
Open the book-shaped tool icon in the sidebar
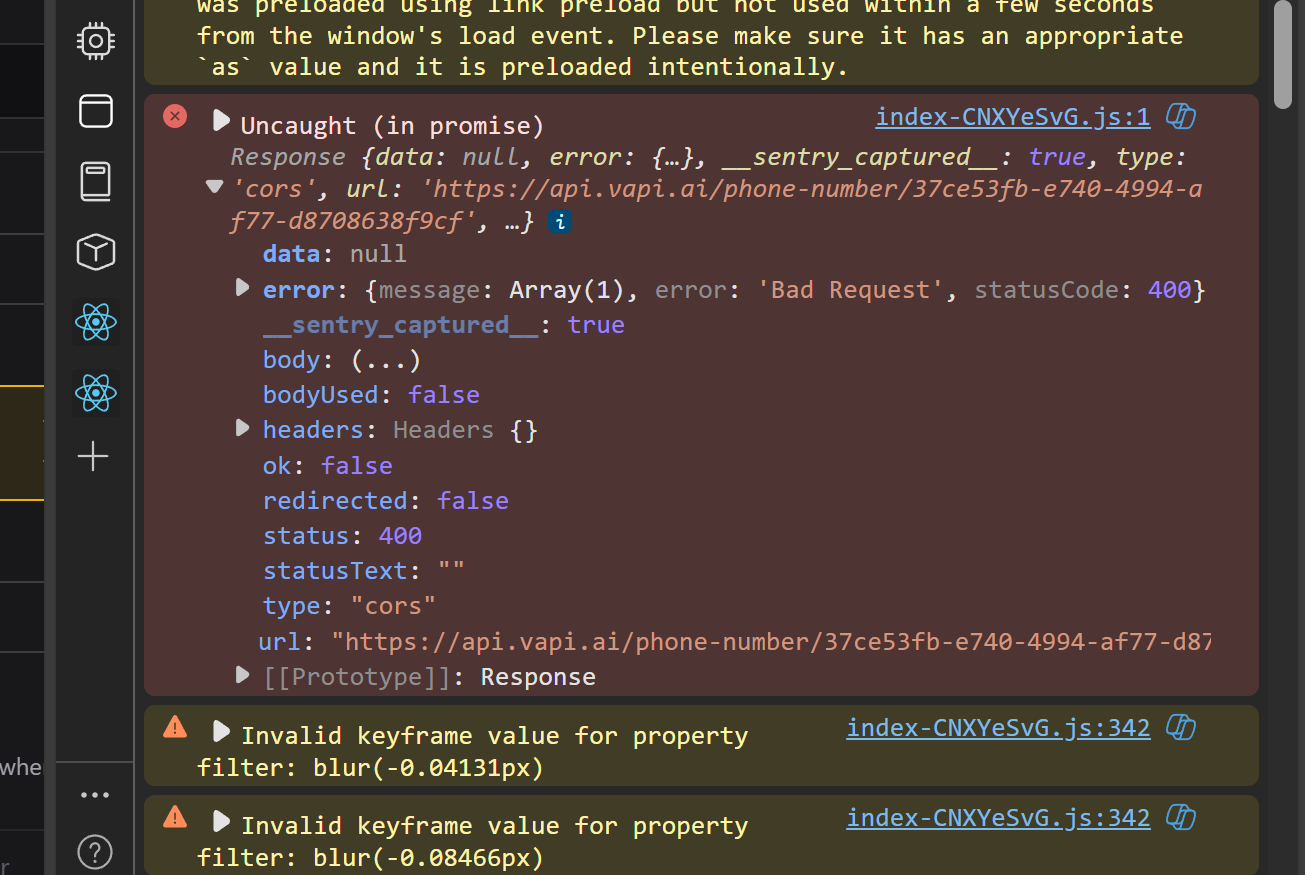tap(95, 182)
